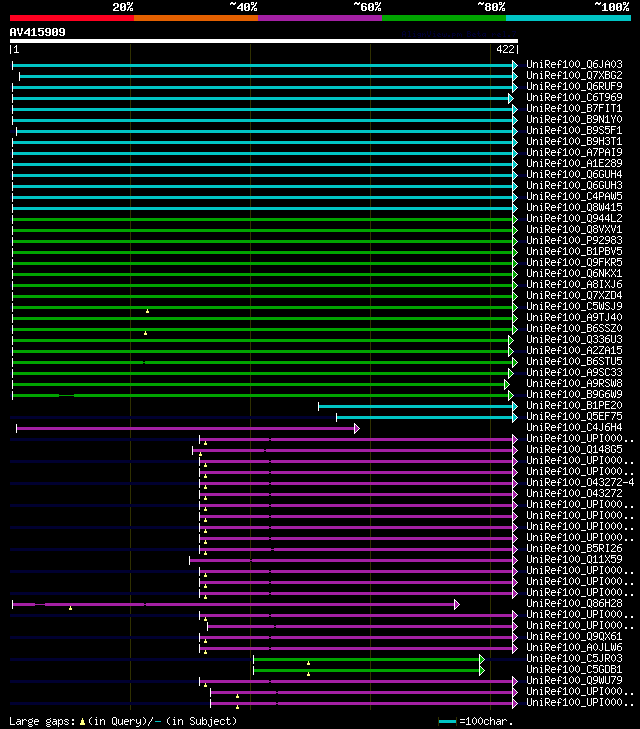The width and height of the screenshot is (640, 729).
Task: Select the UniRef100_Q6NKX1 label
Action: click(574, 273)
